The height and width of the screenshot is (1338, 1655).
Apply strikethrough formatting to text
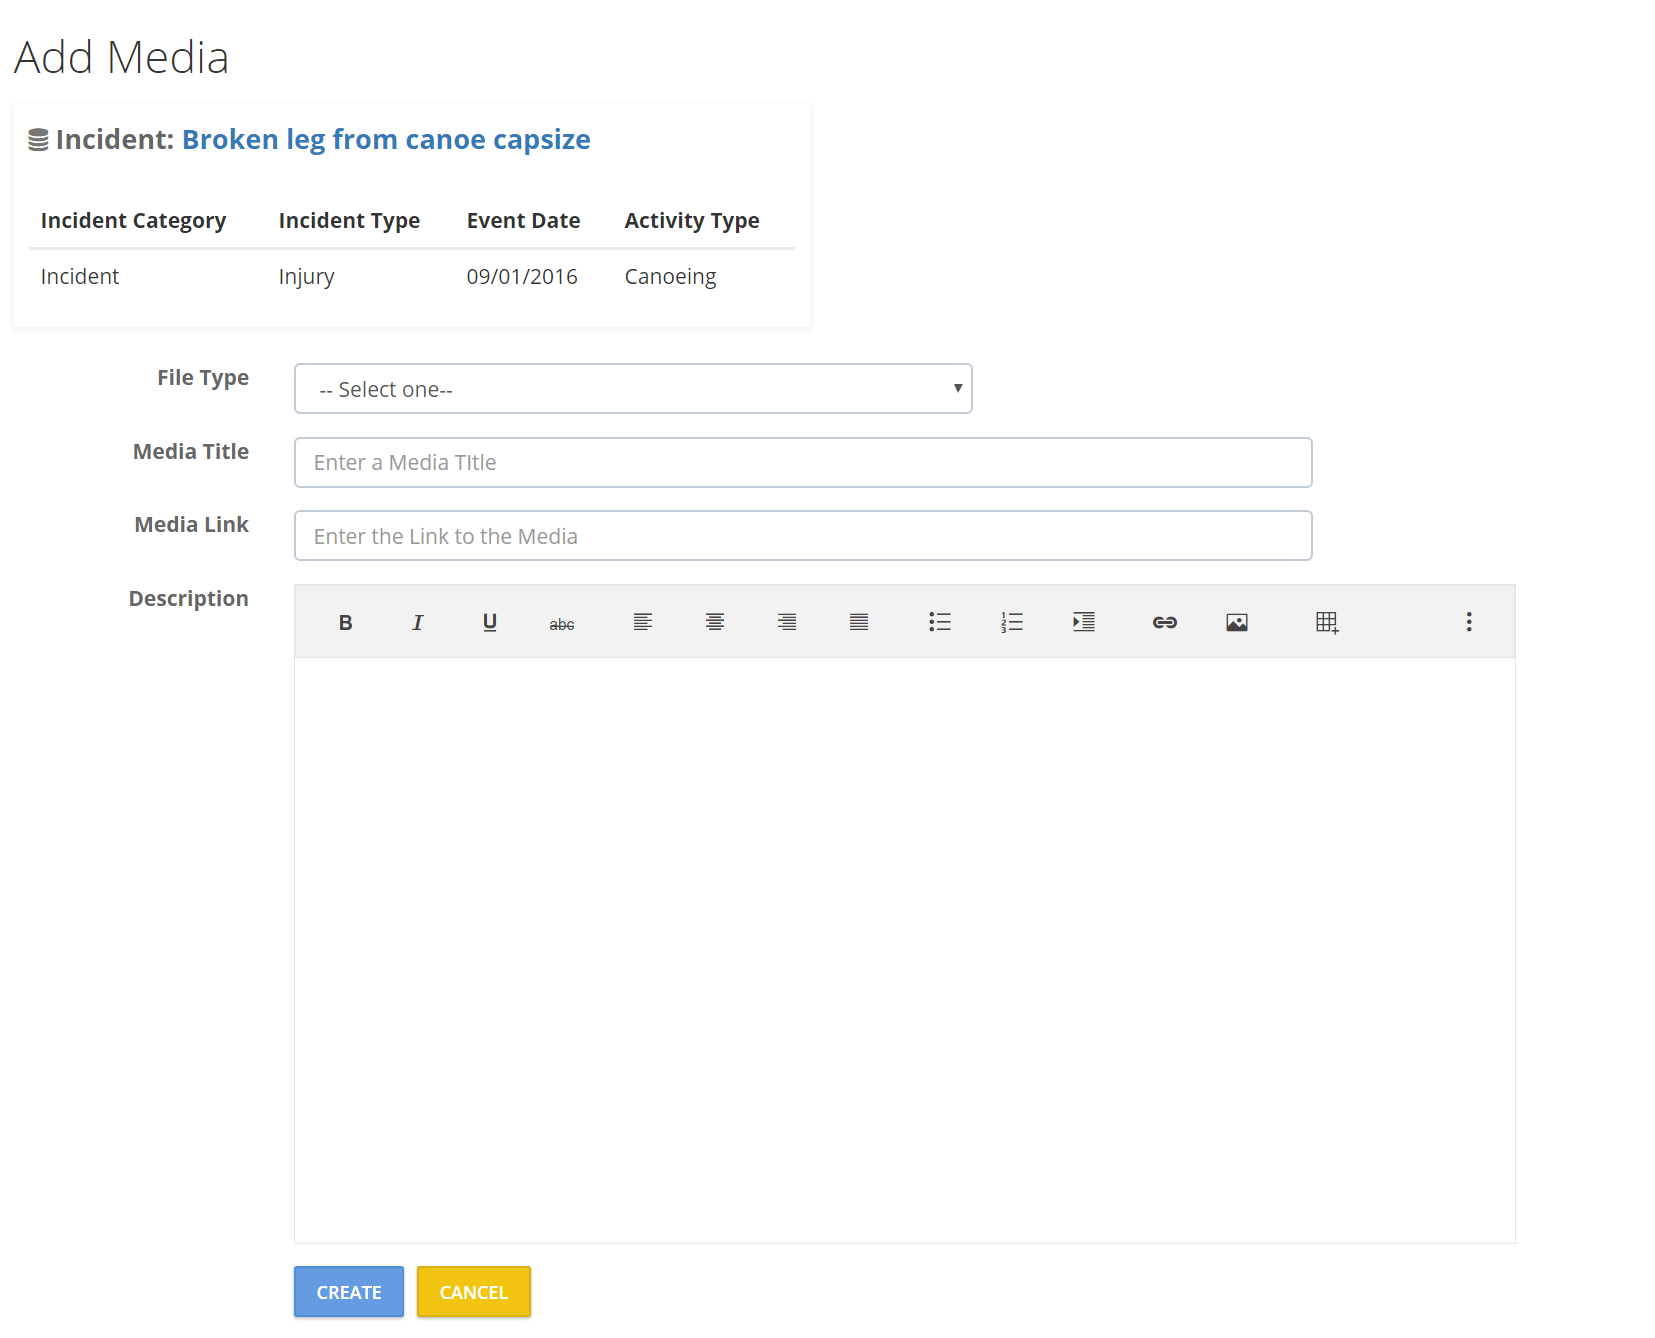tap(562, 622)
